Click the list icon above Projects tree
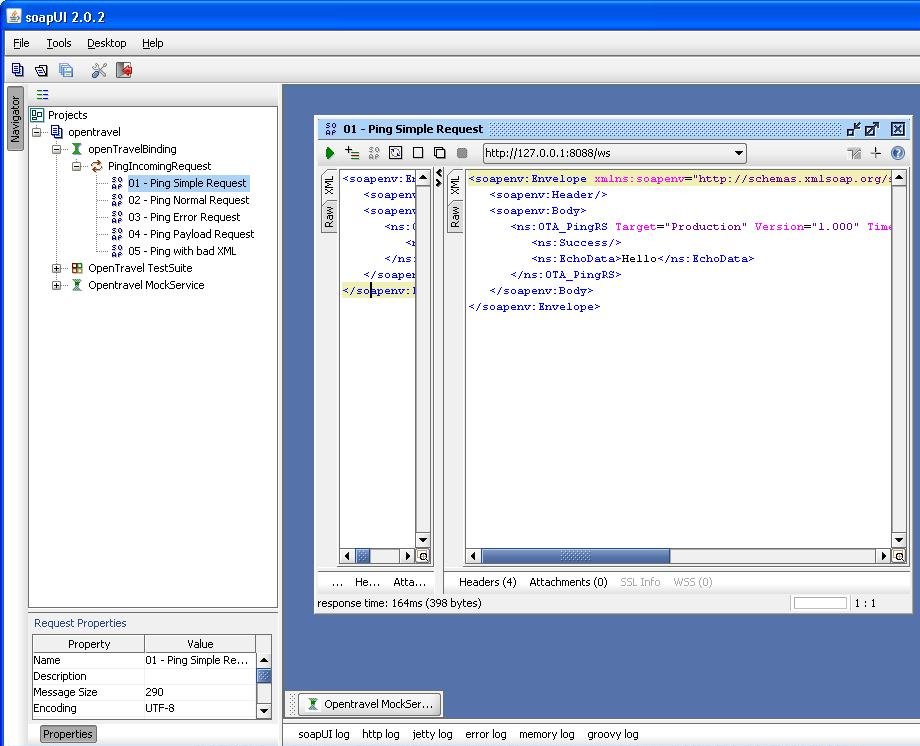920x746 pixels. pos(42,94)
